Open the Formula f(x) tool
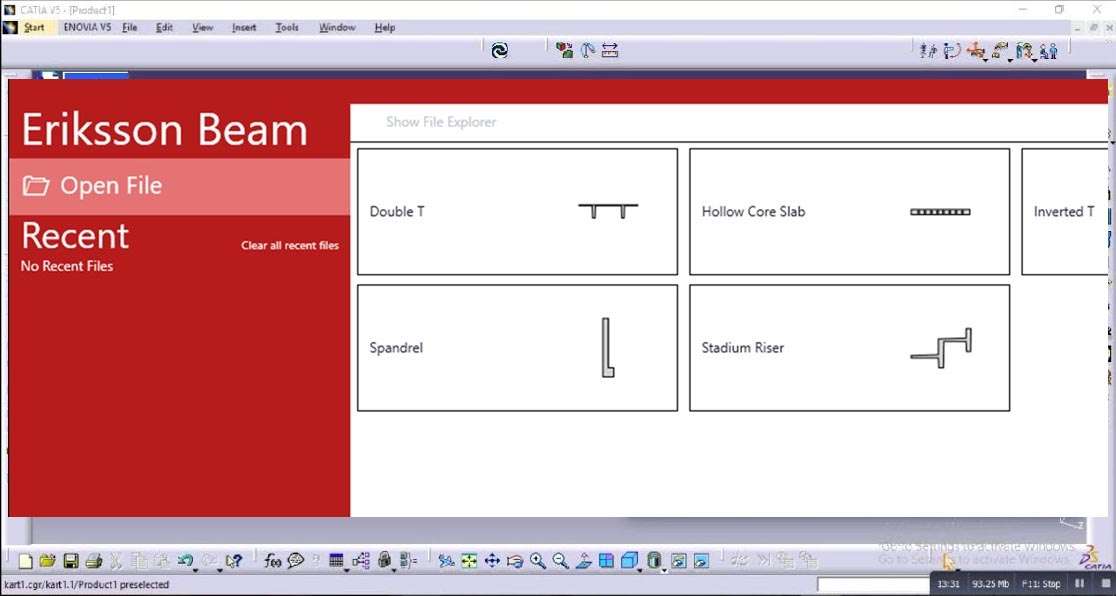This screenshot has width=1116, height=596. pyautogui.click(x=272, y=561)
